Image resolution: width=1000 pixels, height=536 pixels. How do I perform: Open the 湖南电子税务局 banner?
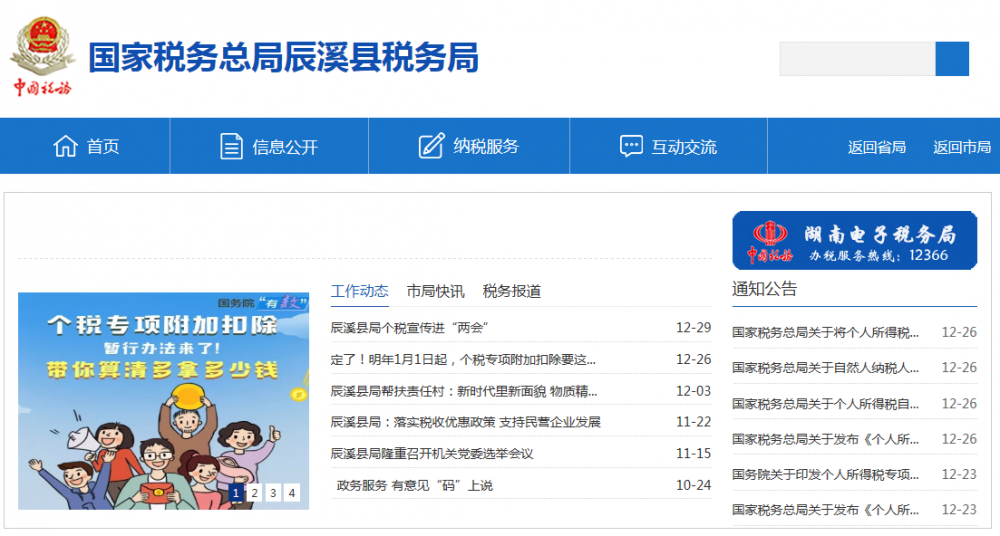pyautogui.click(x=855, y=241)
